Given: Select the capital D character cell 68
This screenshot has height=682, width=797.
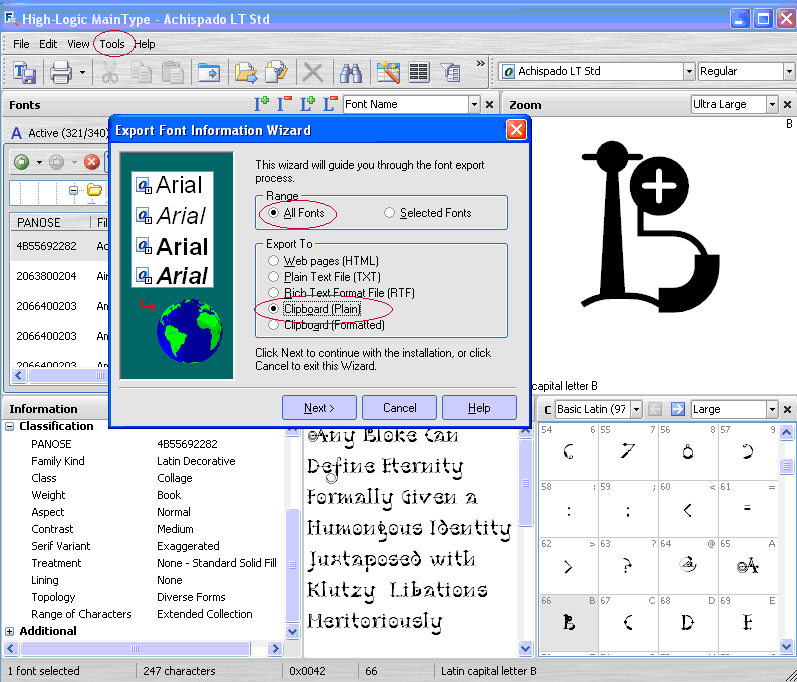Looking at the screenshot, I should tap(688, 623).
